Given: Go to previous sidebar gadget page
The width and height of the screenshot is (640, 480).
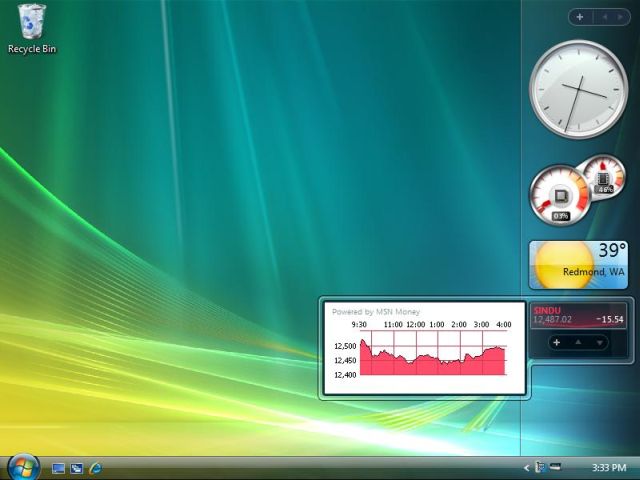Looking at the screenshot, I should pyautogui.click(x=605, y=17).
